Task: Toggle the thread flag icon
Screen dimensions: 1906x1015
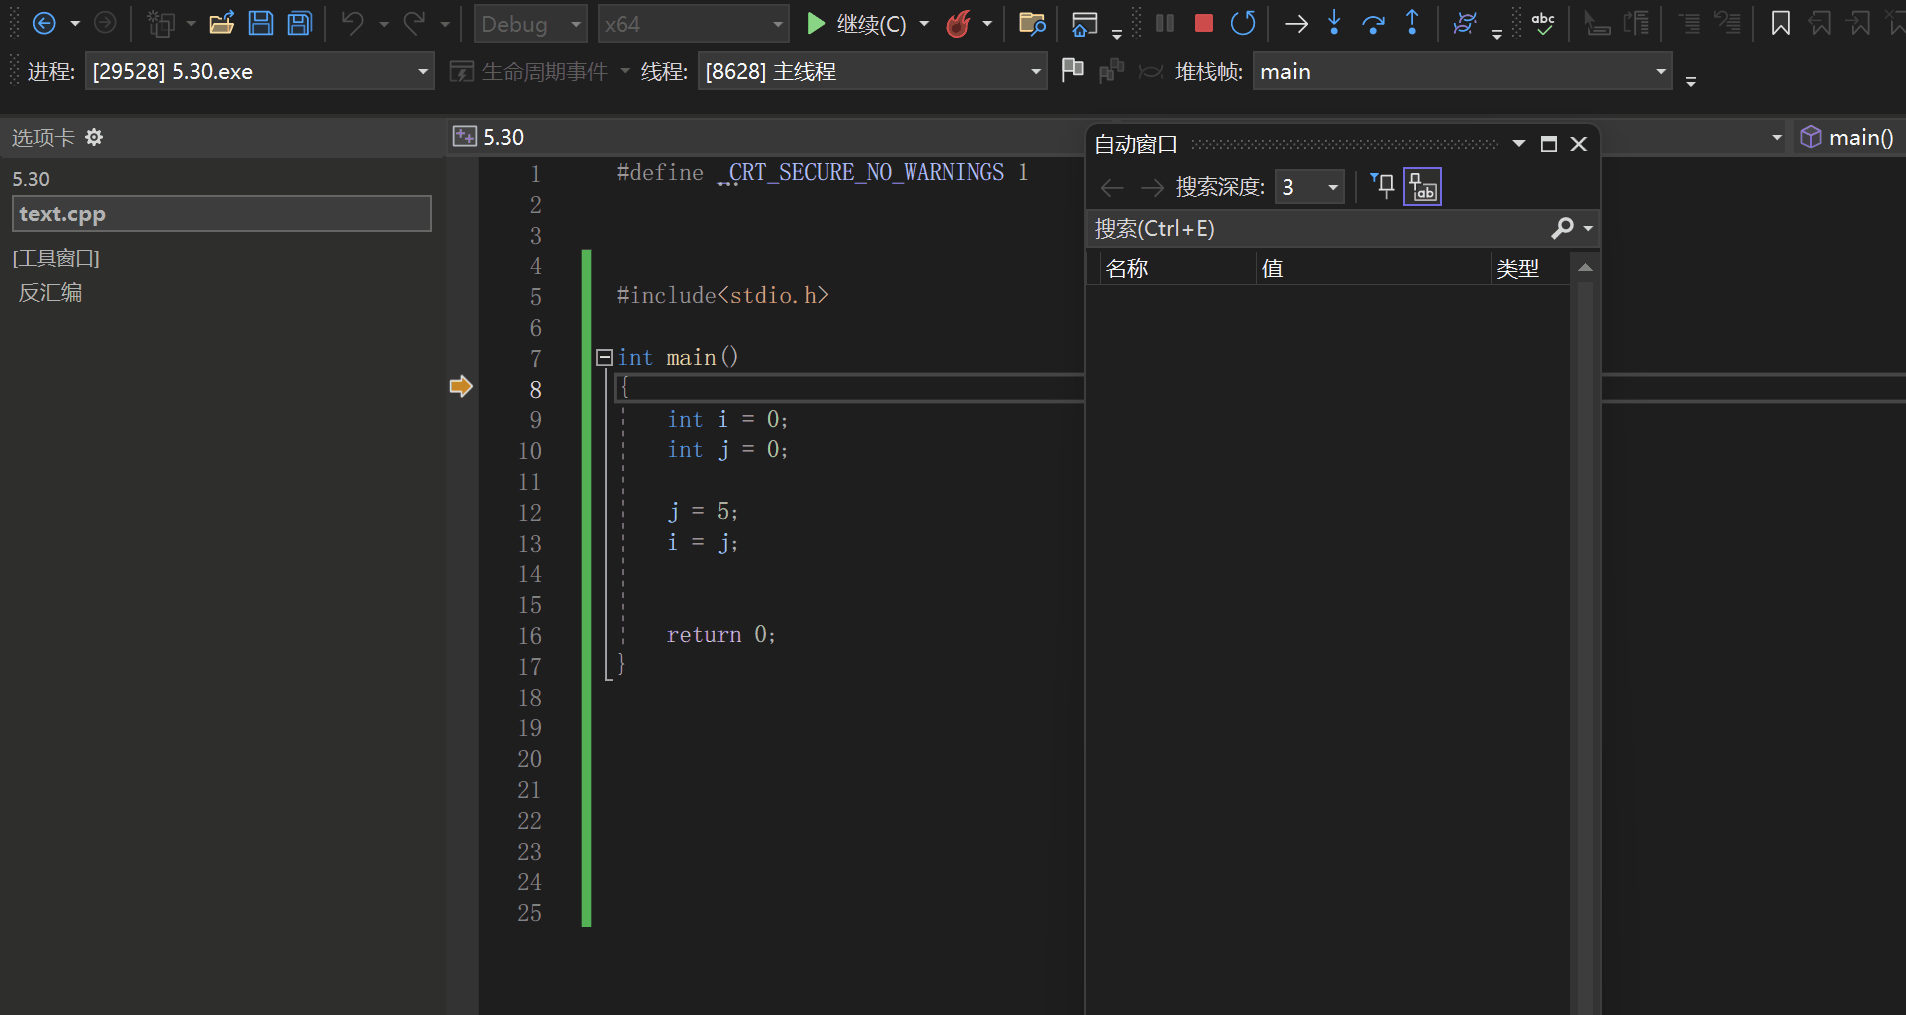Action: click(x=1072, y=70)
